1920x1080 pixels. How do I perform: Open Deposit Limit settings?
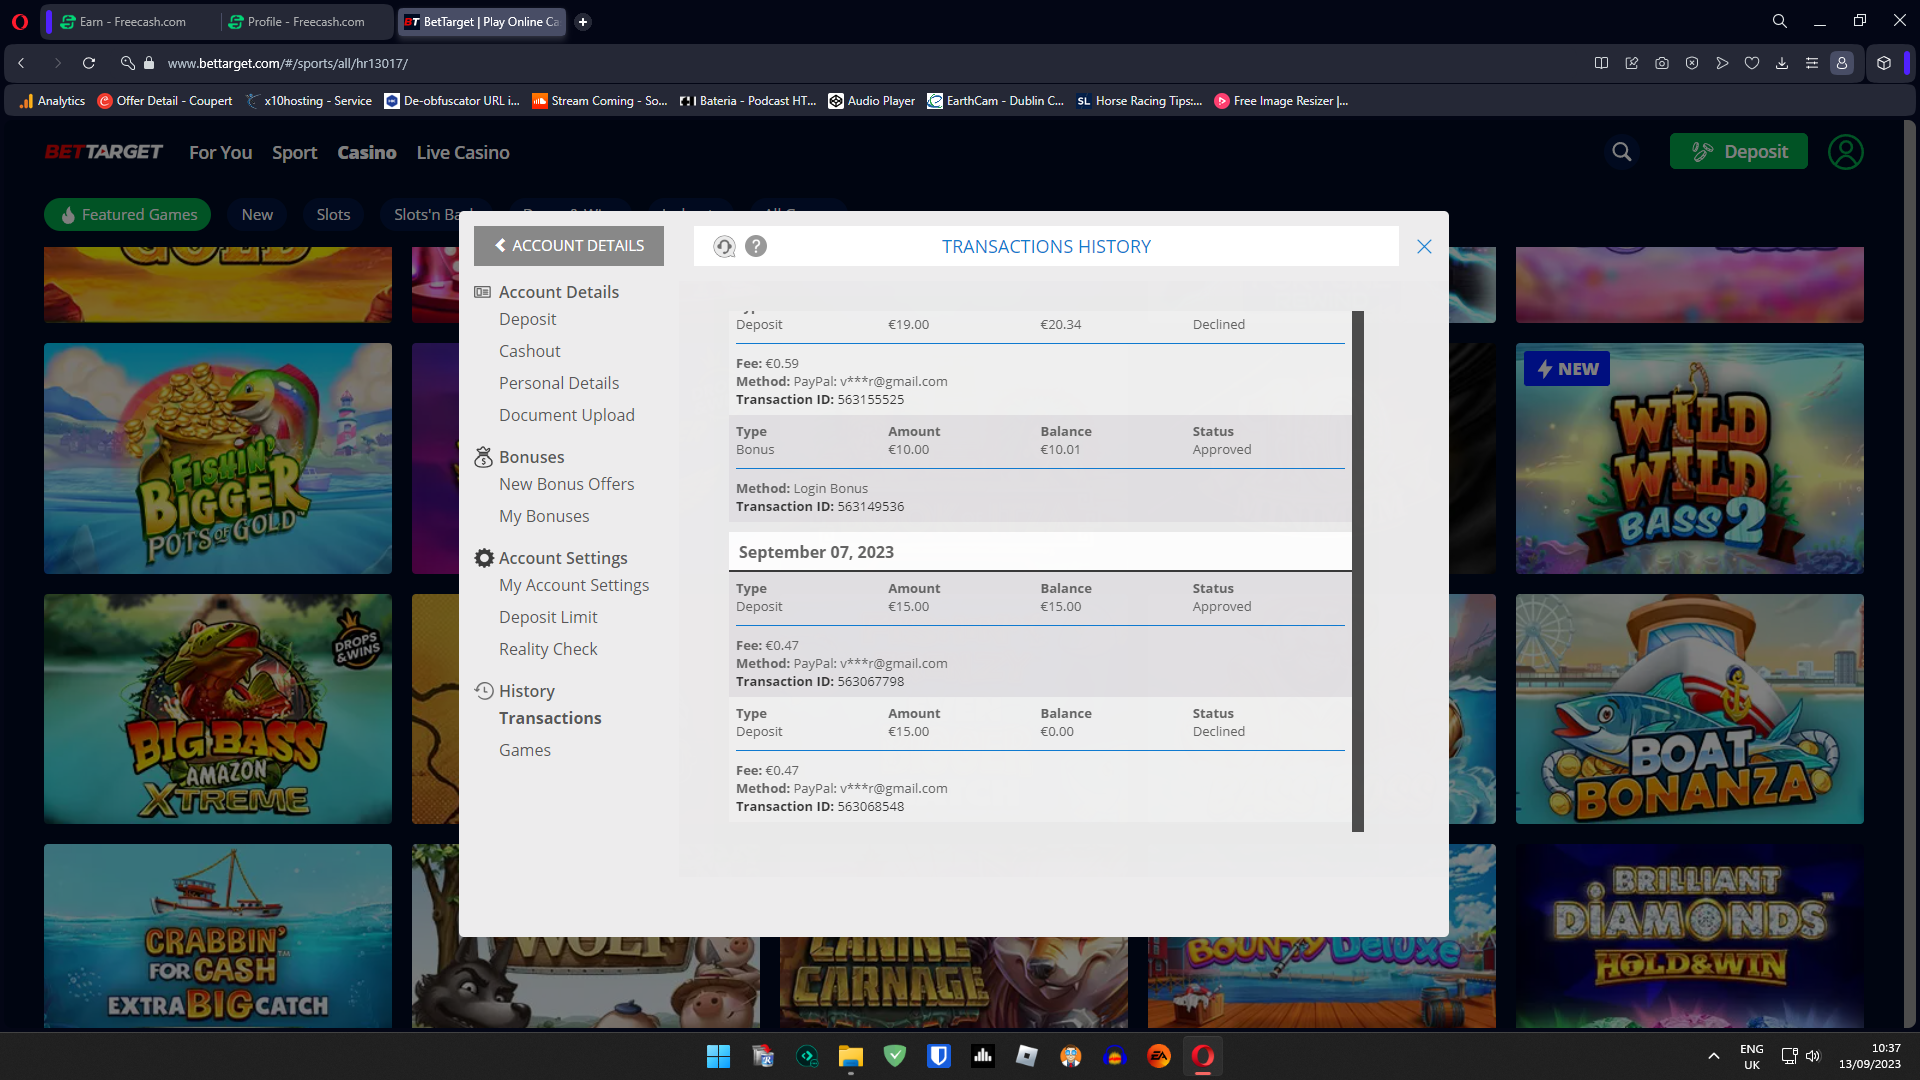[548, 617]
